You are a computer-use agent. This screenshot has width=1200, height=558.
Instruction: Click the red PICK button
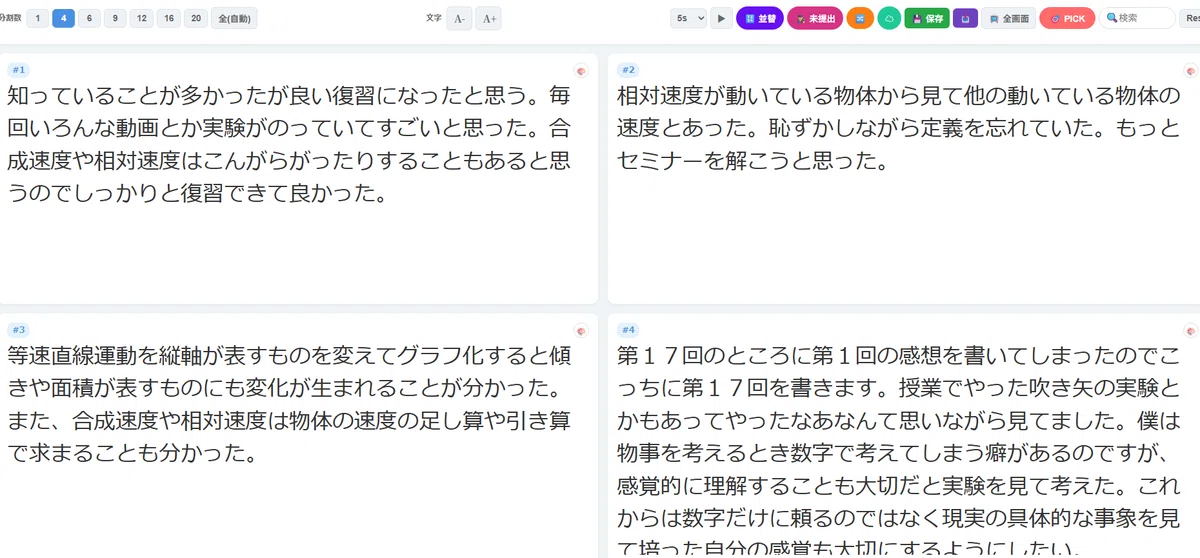1067,18
